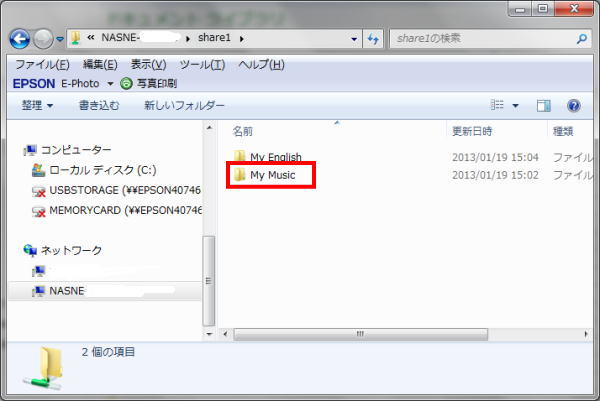Viewport: 600px width, 401px height.
Task: Click the 書き込む button
Action: point(99,105)
